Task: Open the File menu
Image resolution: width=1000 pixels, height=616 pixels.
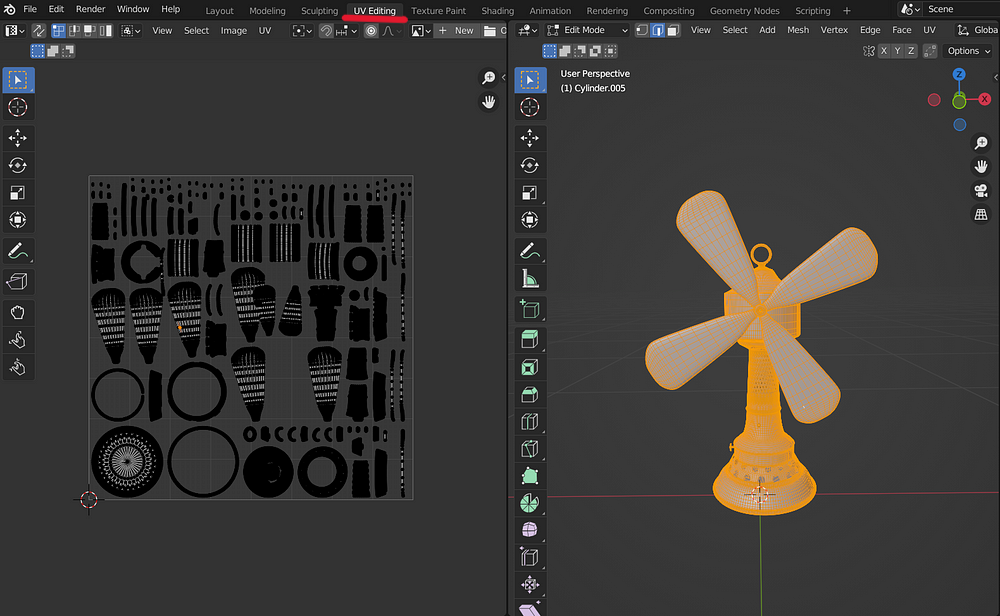Action: pos(30,9)
